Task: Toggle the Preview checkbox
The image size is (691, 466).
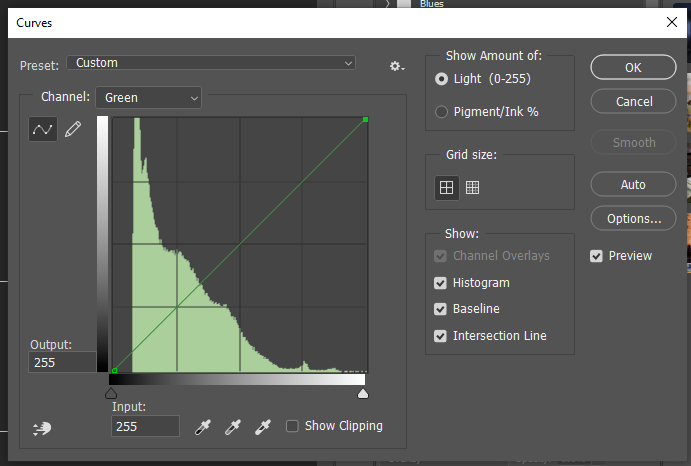Action: point(596,256)
